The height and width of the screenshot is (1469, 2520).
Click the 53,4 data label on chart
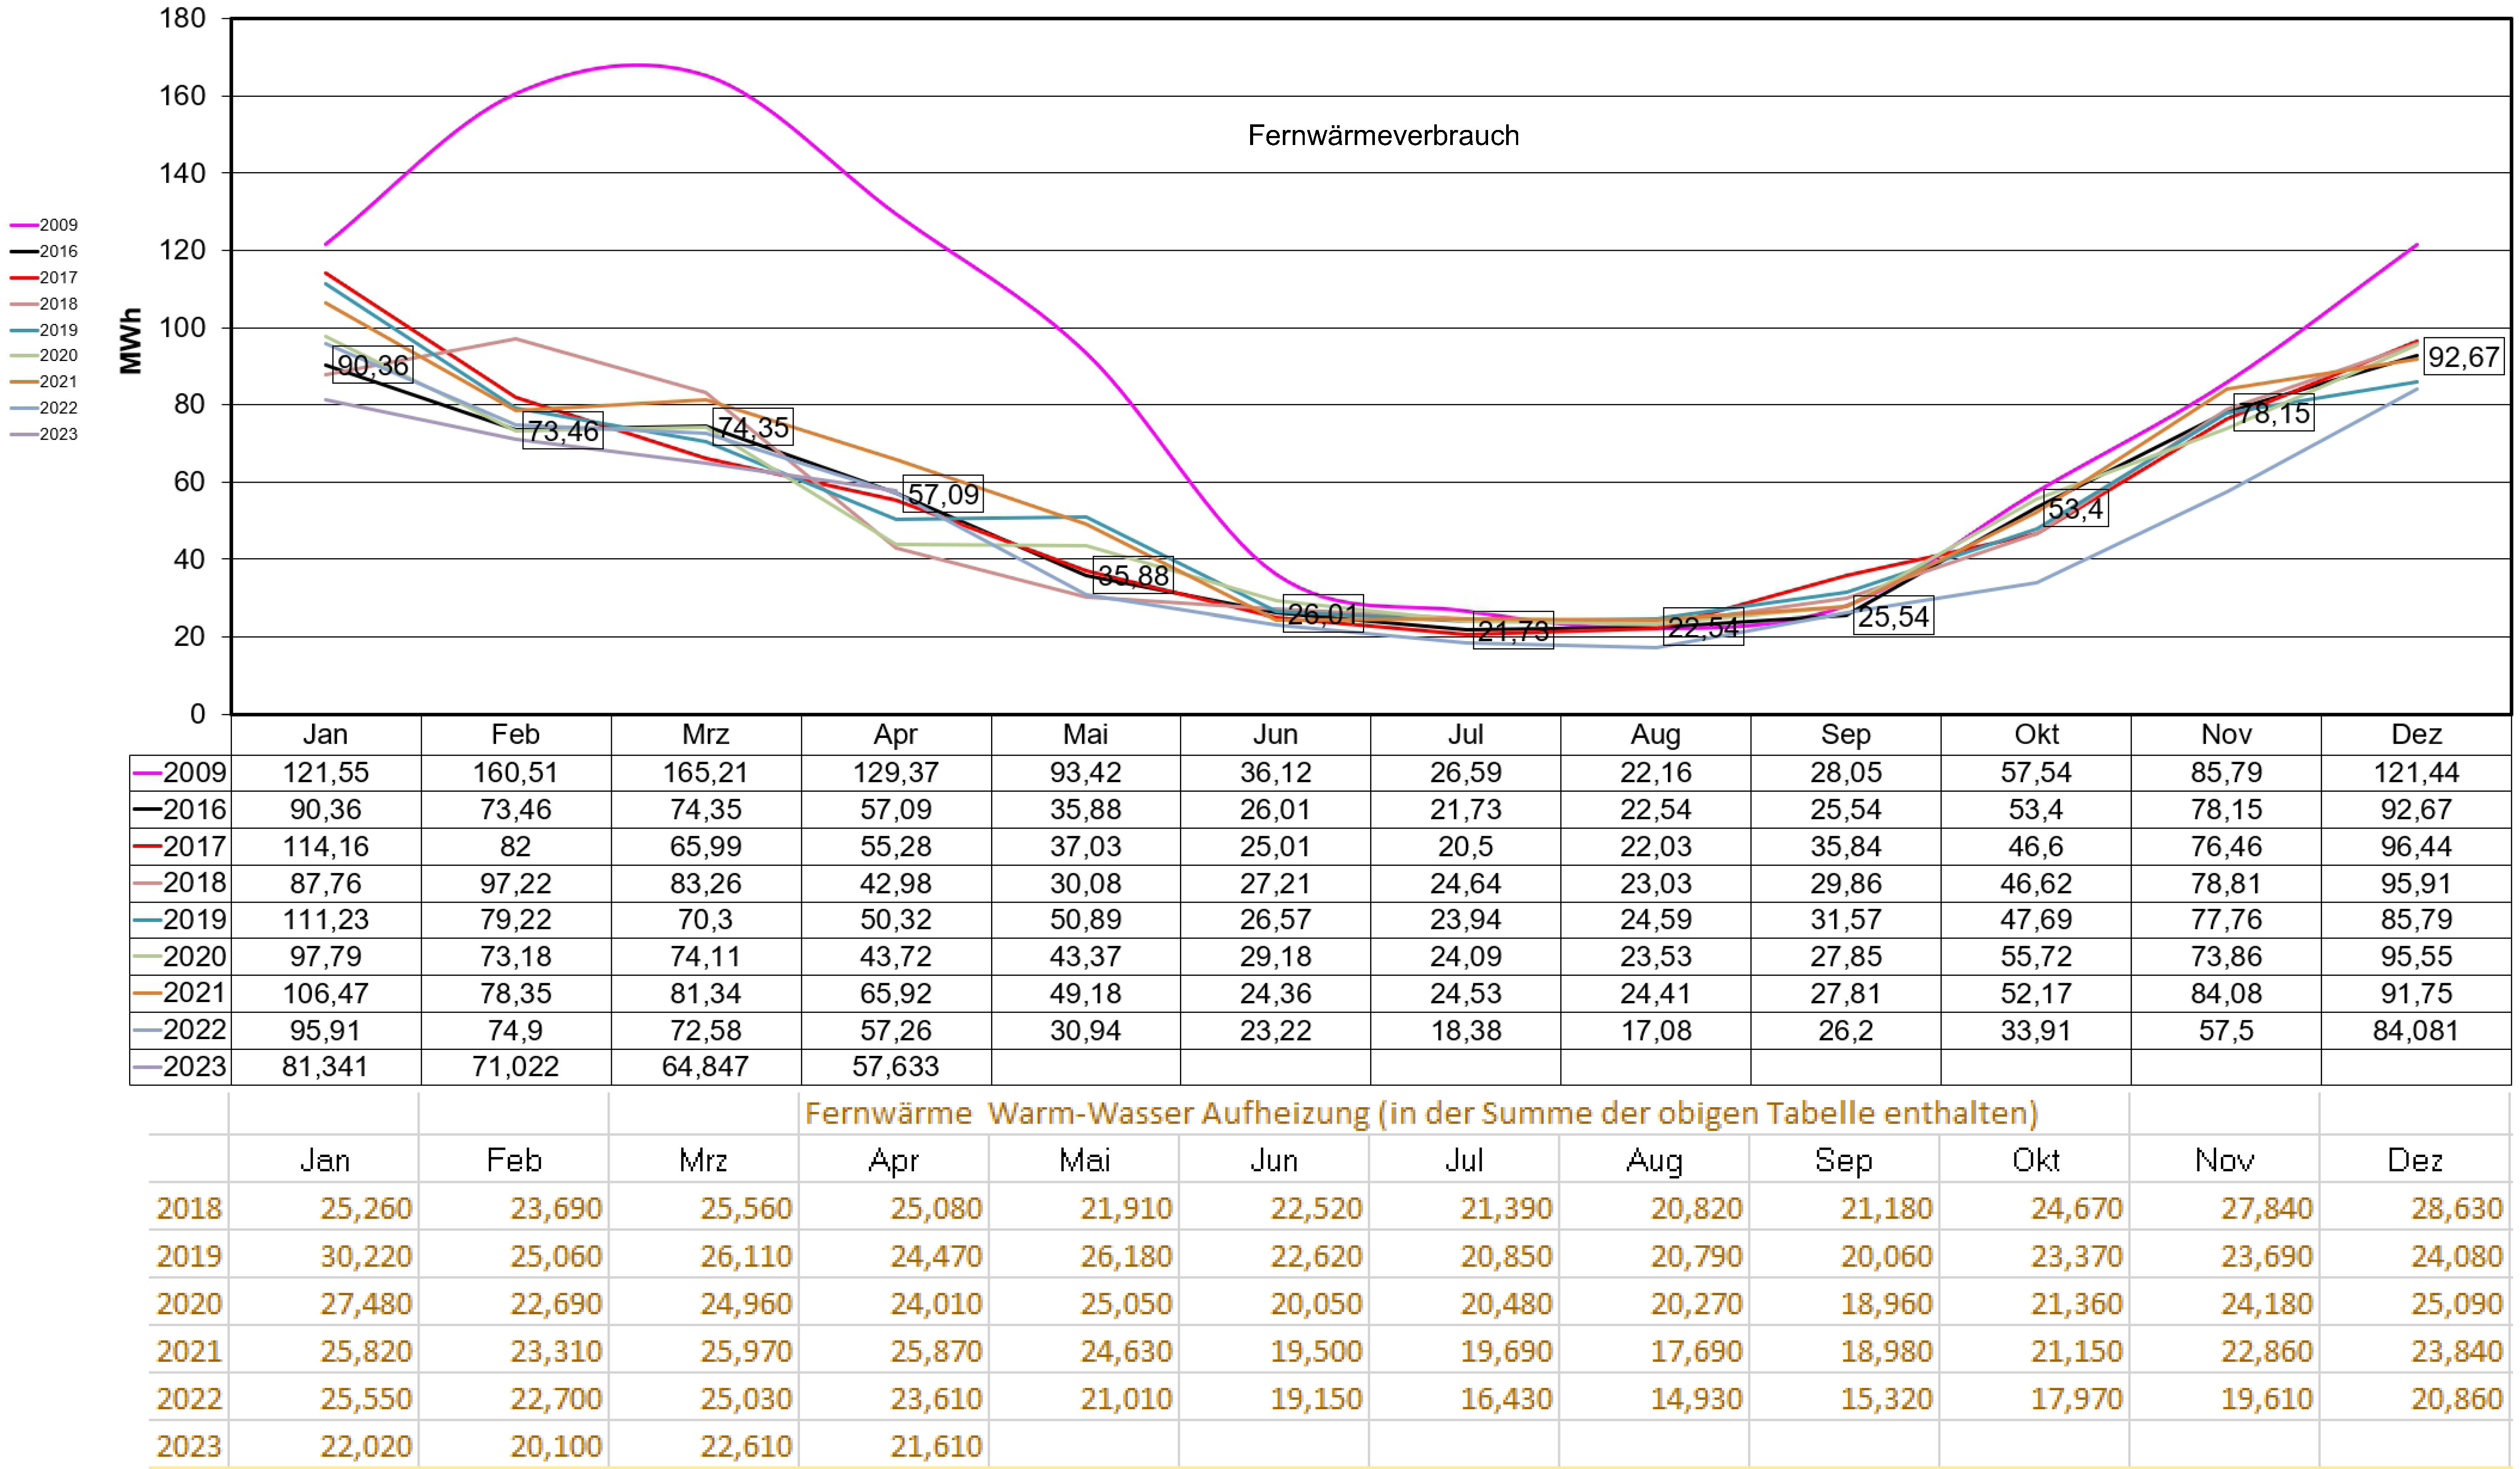[2076, 509]
